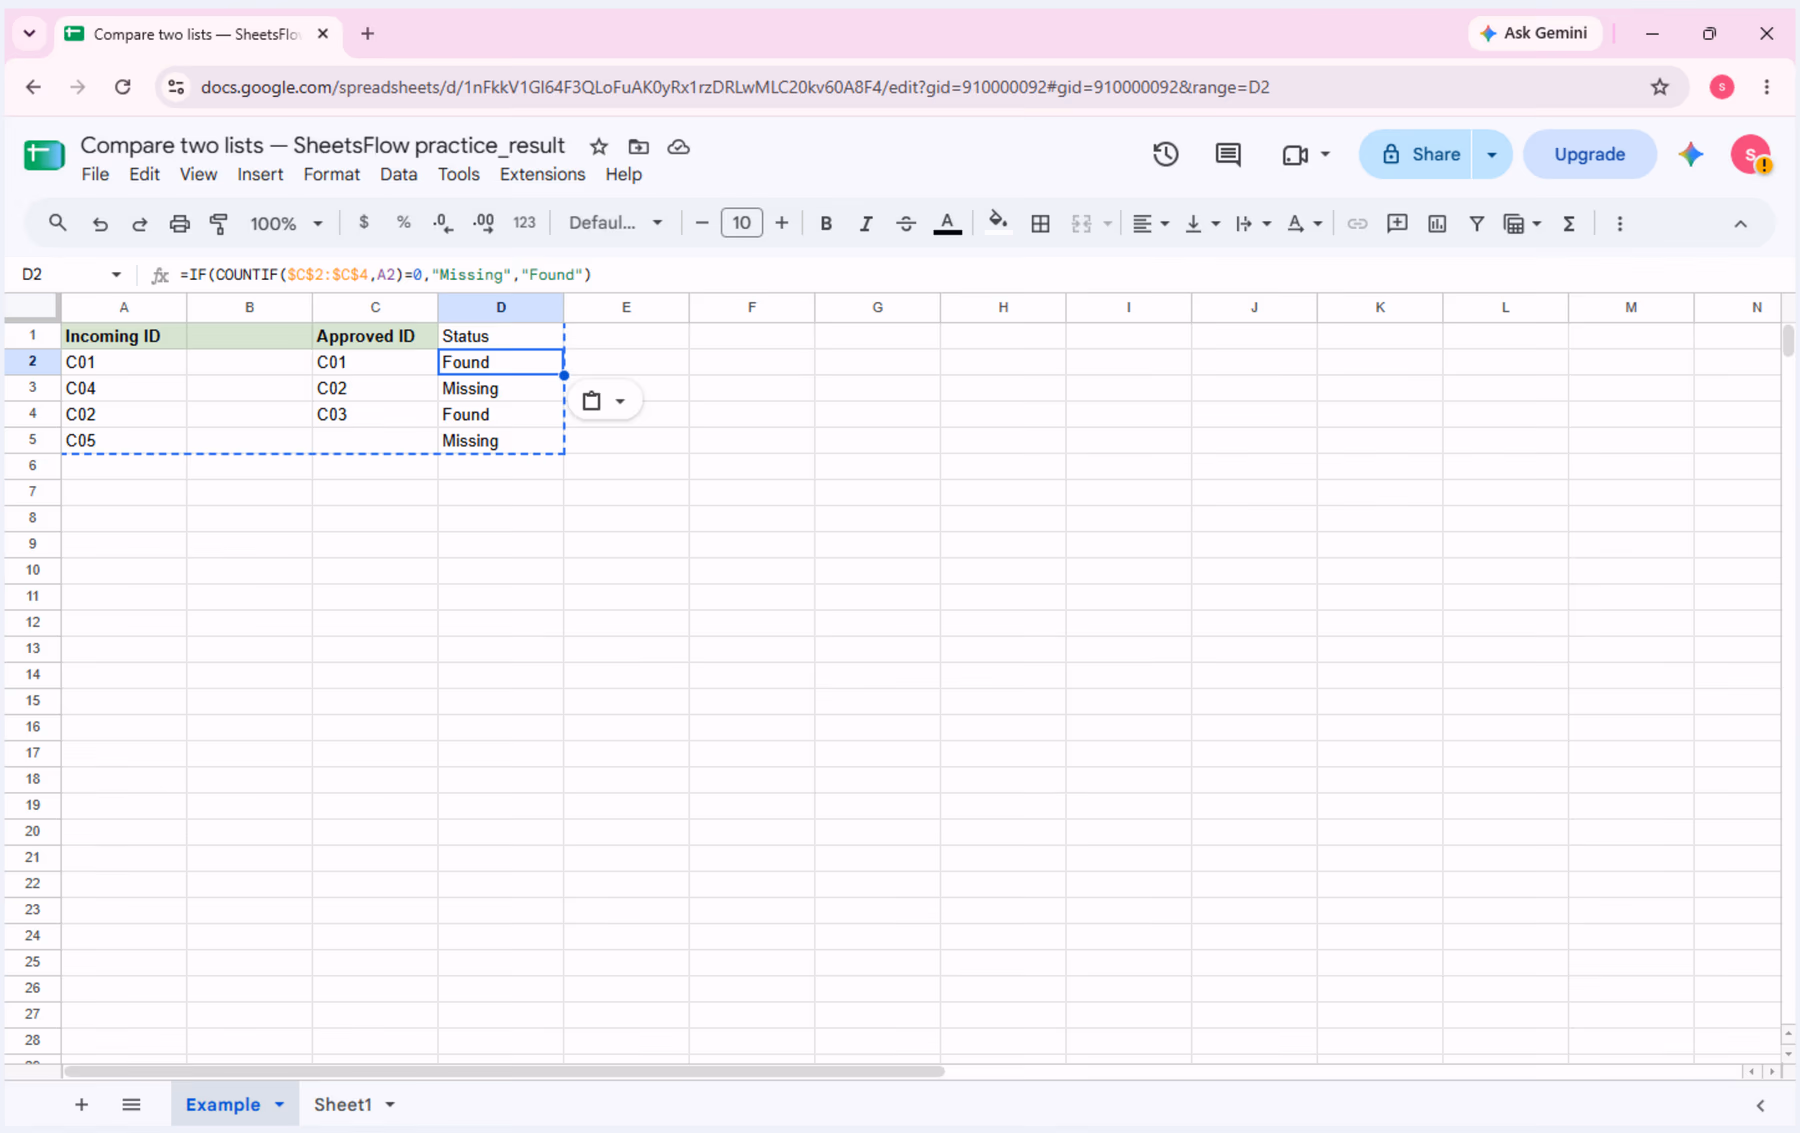The width and height of the screenshot is (1800, 1133).
Task: Switch to the Sheet1 tab
Action: (343, 1104)
